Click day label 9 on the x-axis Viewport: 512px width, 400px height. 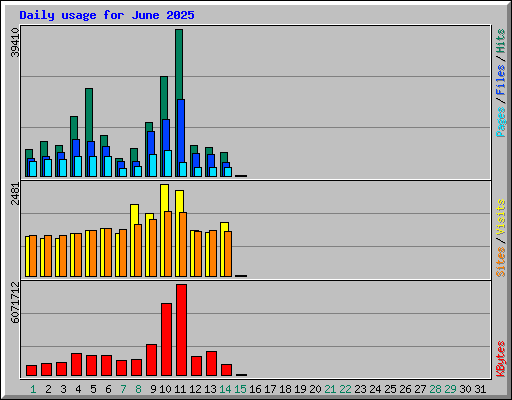tap(153, 389)
